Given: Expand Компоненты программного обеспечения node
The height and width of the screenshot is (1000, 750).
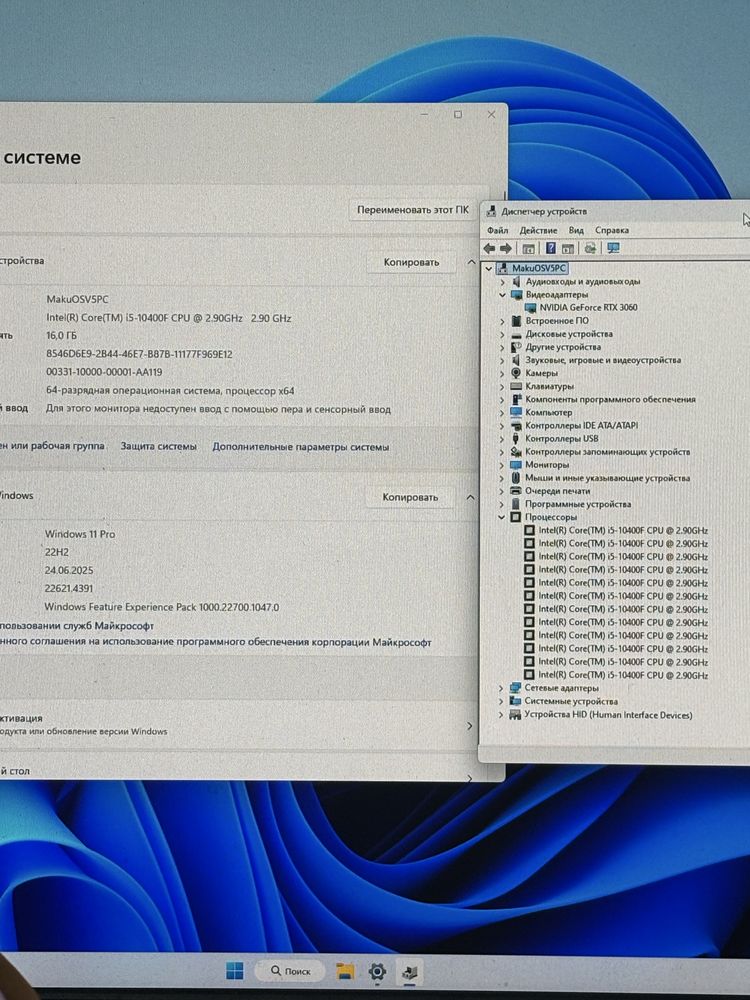Looking at the screenshot, I should (502, 399).
